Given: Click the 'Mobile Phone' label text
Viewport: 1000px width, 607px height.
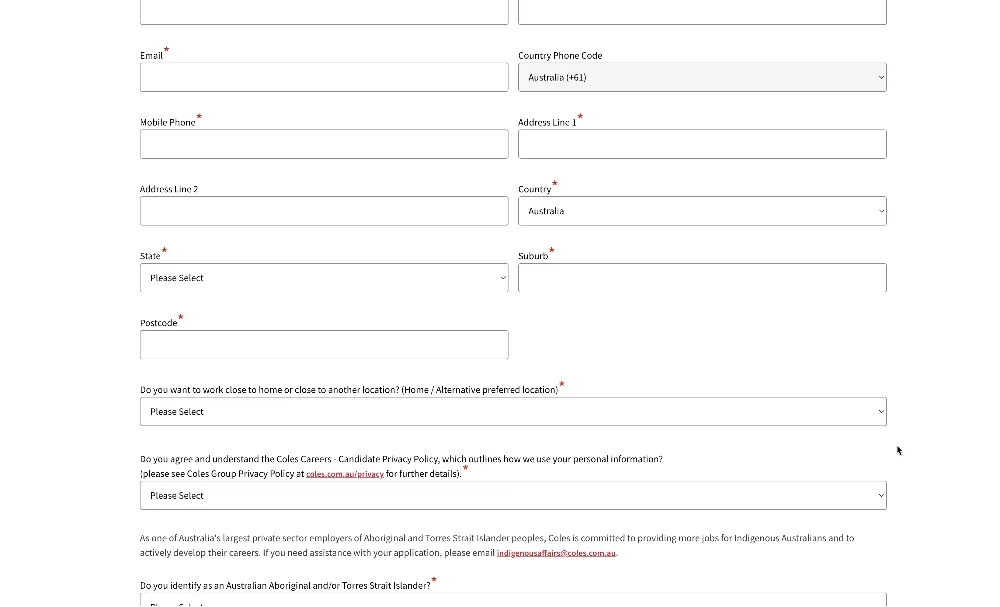Looking at the screenshot, I should [168, 122].
